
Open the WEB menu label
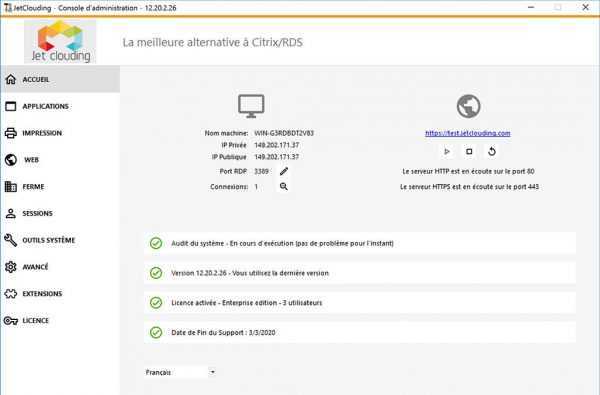(x=31, y=160)
